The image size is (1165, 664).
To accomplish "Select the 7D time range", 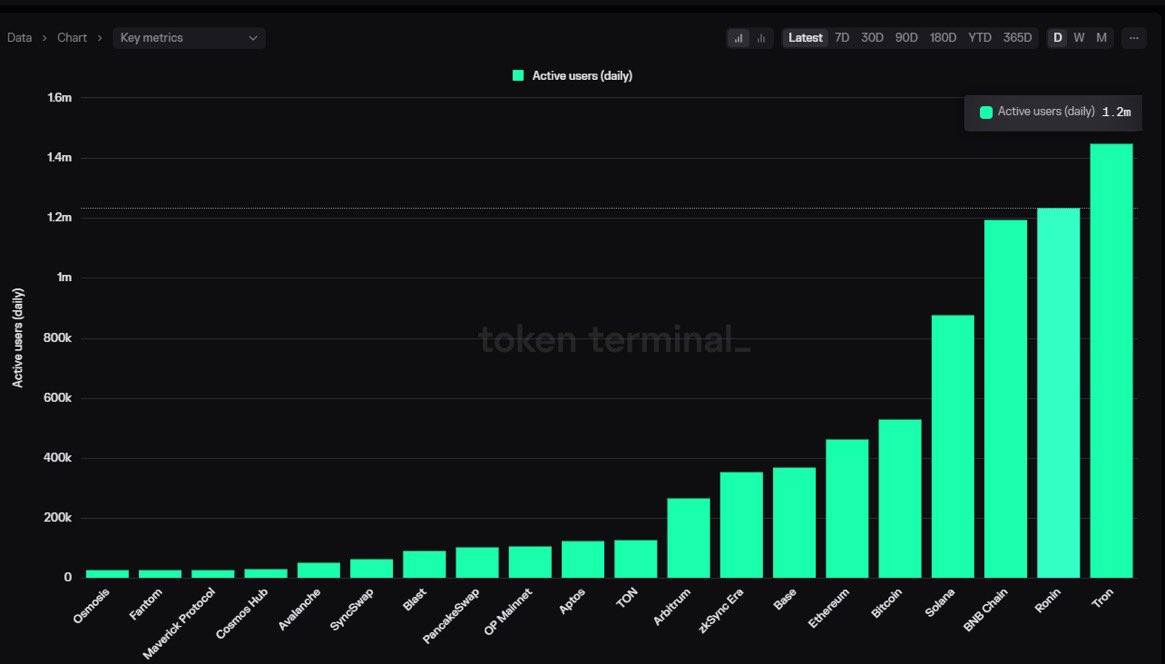I will (x=842, y=38).
